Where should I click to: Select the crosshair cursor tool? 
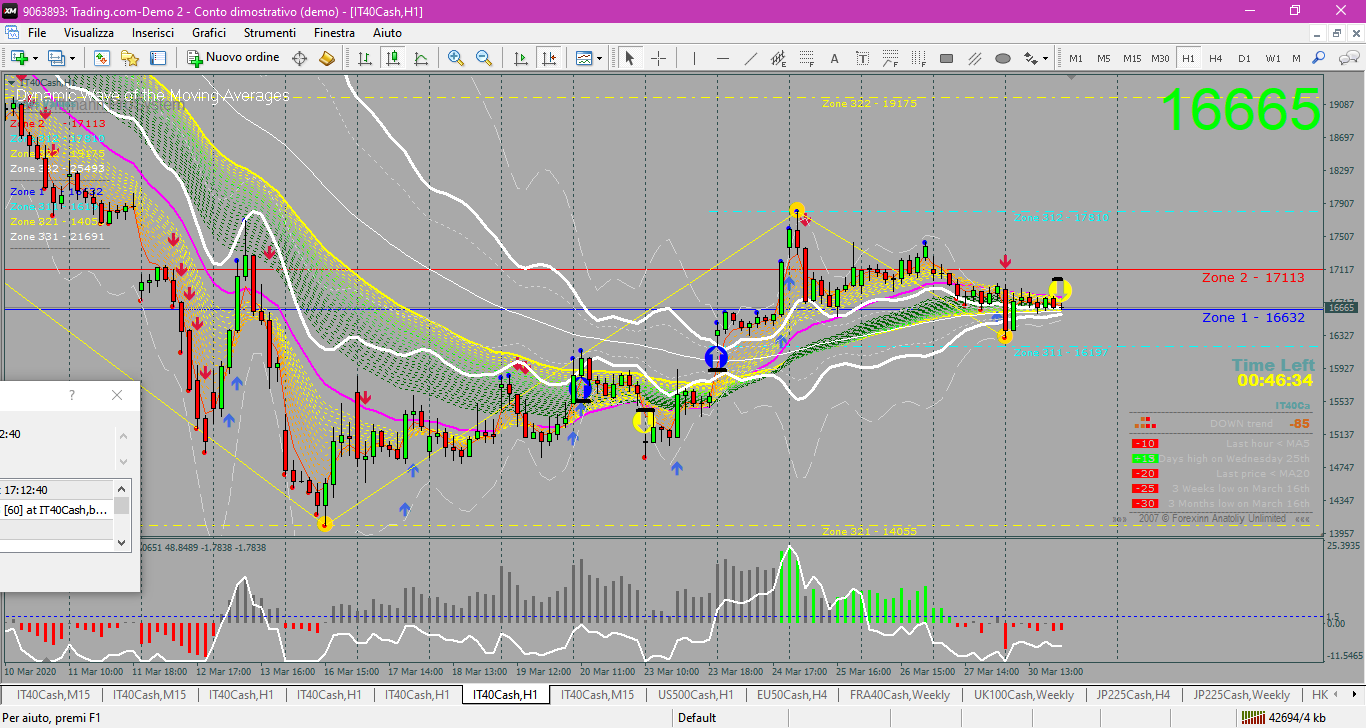(658, 58)
